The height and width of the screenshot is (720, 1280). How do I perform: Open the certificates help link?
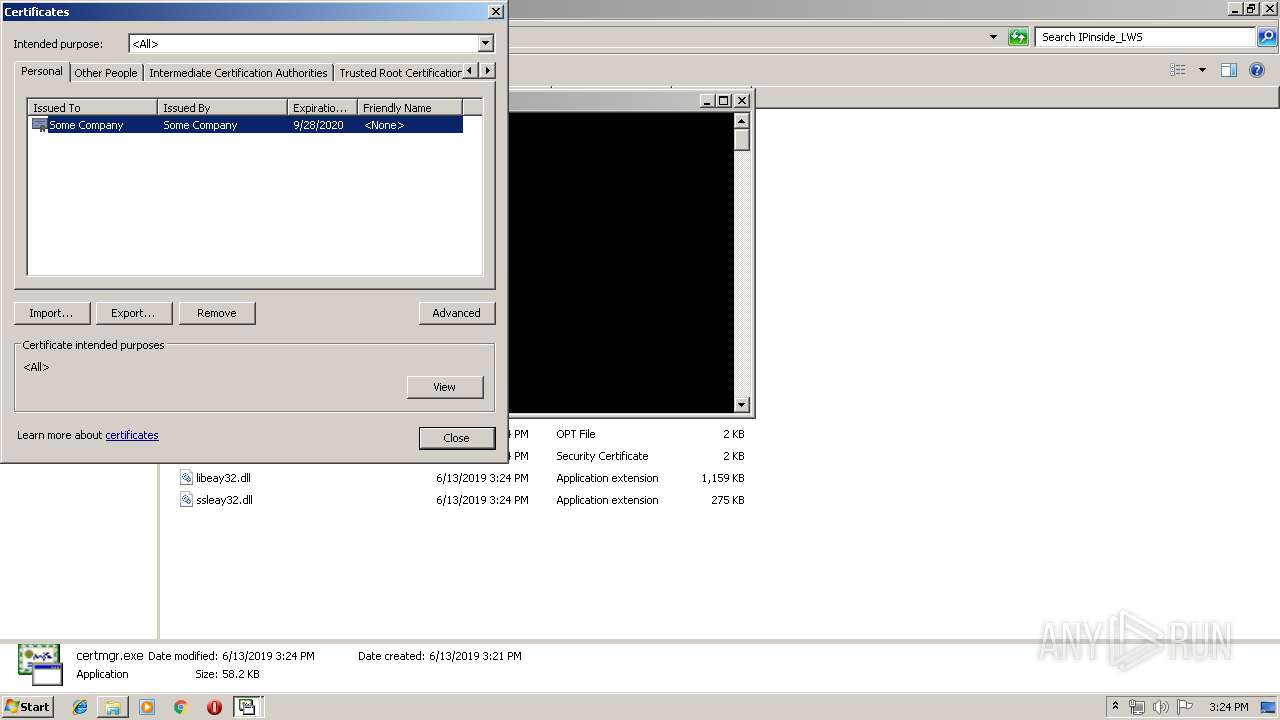(x=132, y=435)
